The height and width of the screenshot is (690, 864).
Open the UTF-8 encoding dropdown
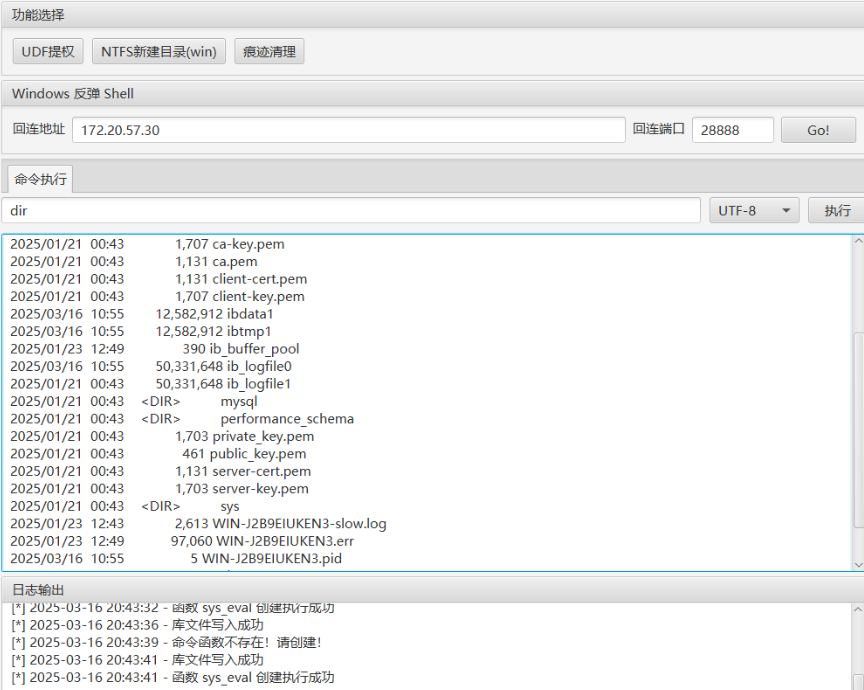[x=754, y=211]
